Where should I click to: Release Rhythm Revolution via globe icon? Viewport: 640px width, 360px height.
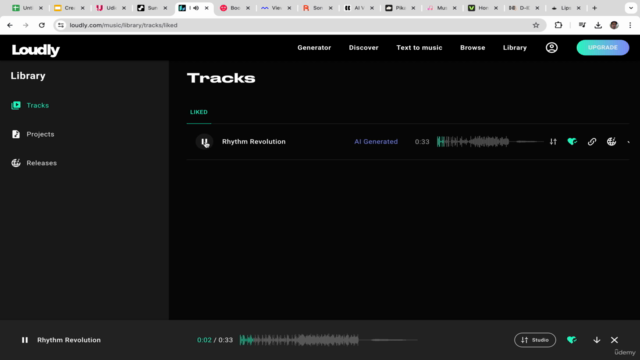[x=611, y=142]
